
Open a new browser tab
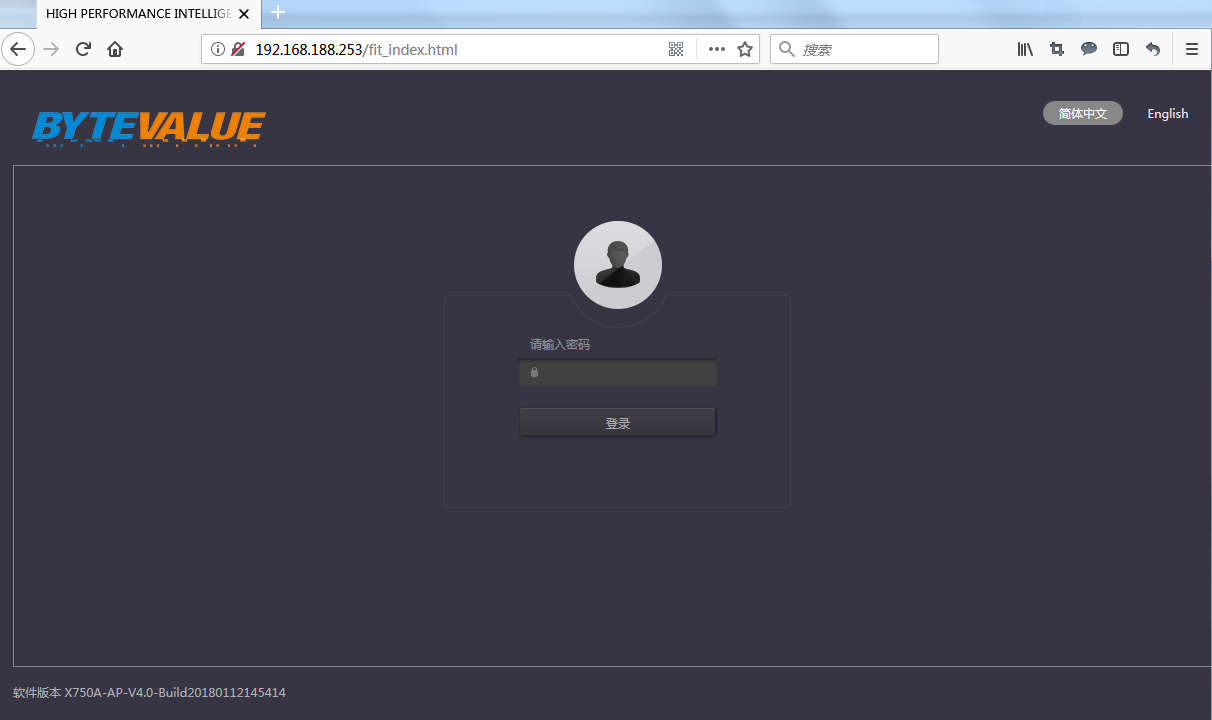(278, 13)
